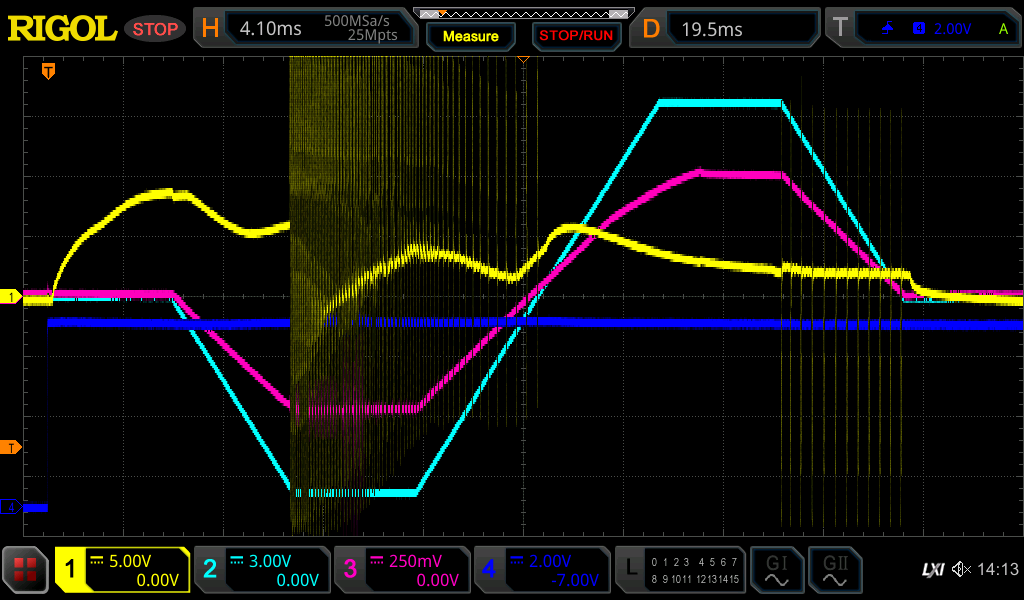The width and height of the screenshot is (1024, 600).
Task: Open the GII signal generator icon
Action: tap(834, 570)
